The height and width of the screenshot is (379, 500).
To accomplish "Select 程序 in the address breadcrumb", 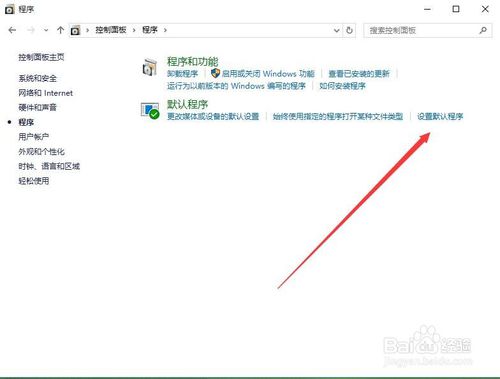I will pos(150,30).
